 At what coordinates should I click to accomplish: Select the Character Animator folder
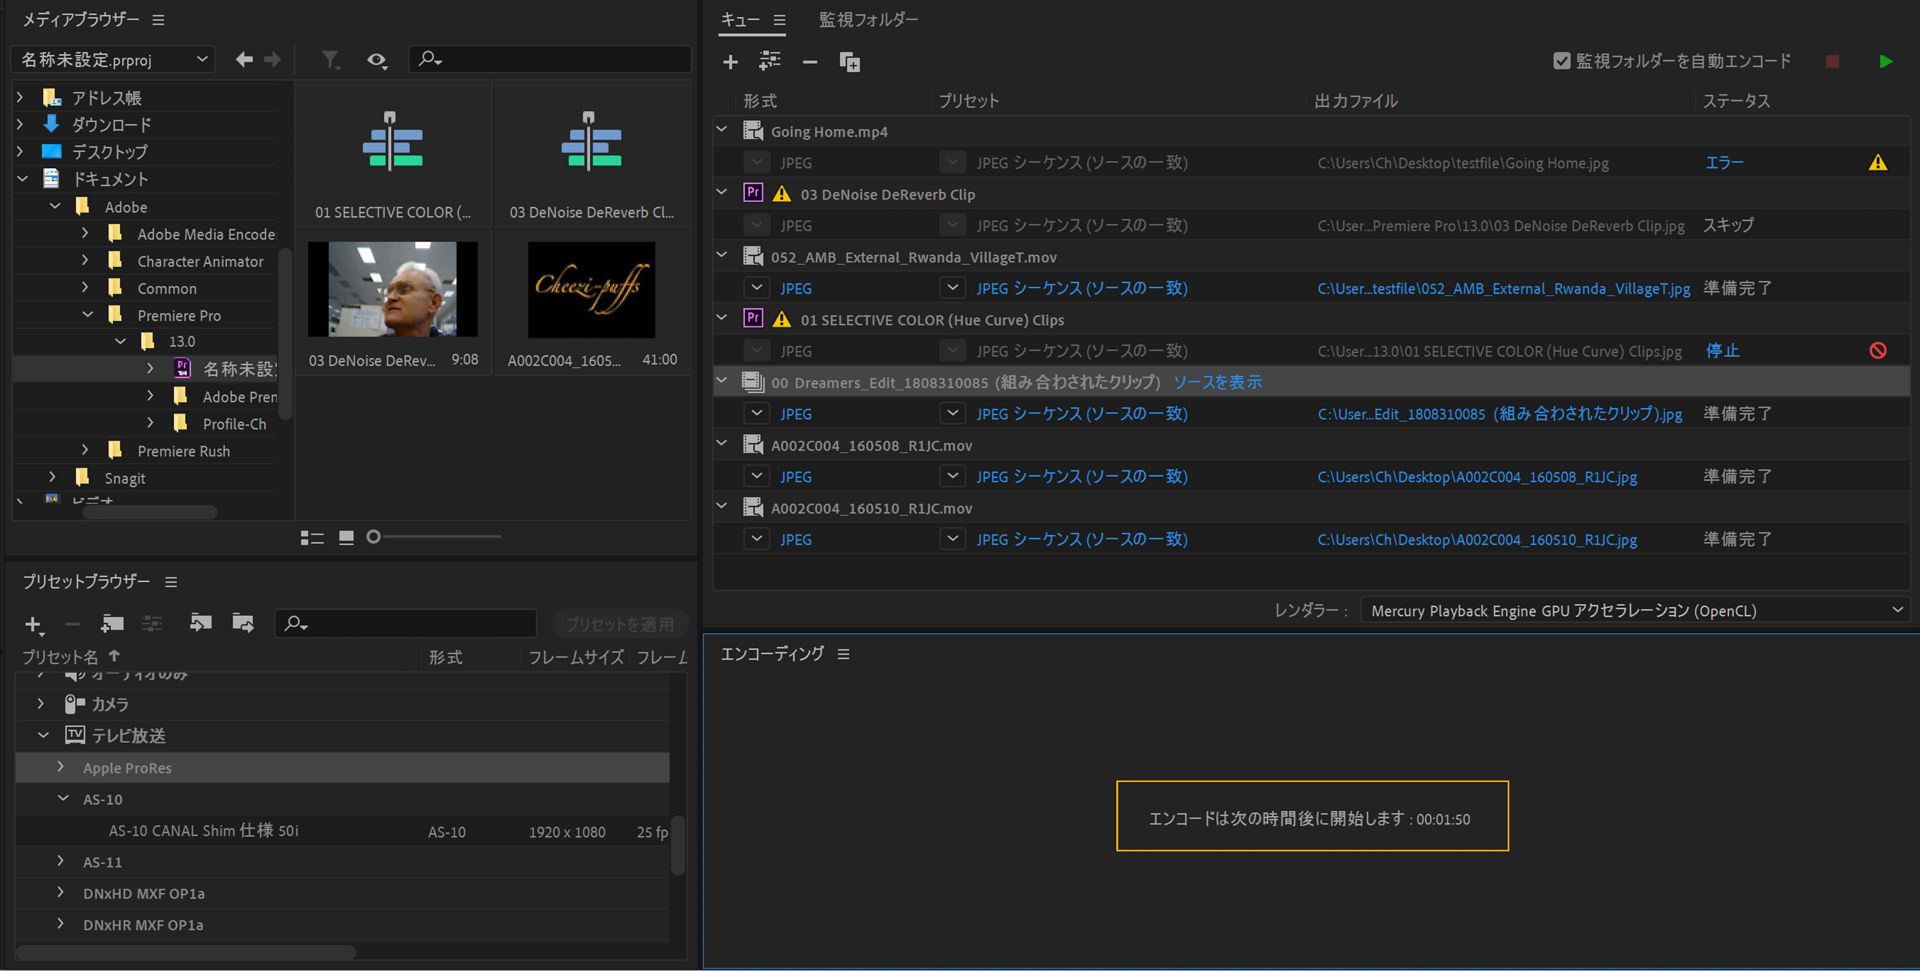pyautogui.click(x=200, y=261)
